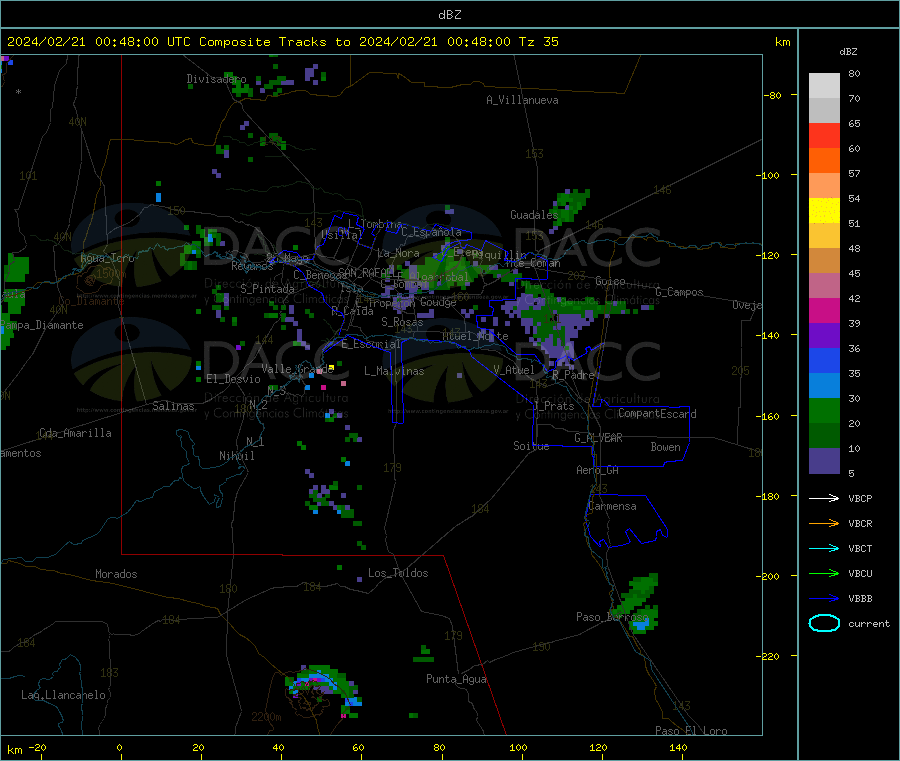Click the 'S_Rosas' map label

pos(402,322)
